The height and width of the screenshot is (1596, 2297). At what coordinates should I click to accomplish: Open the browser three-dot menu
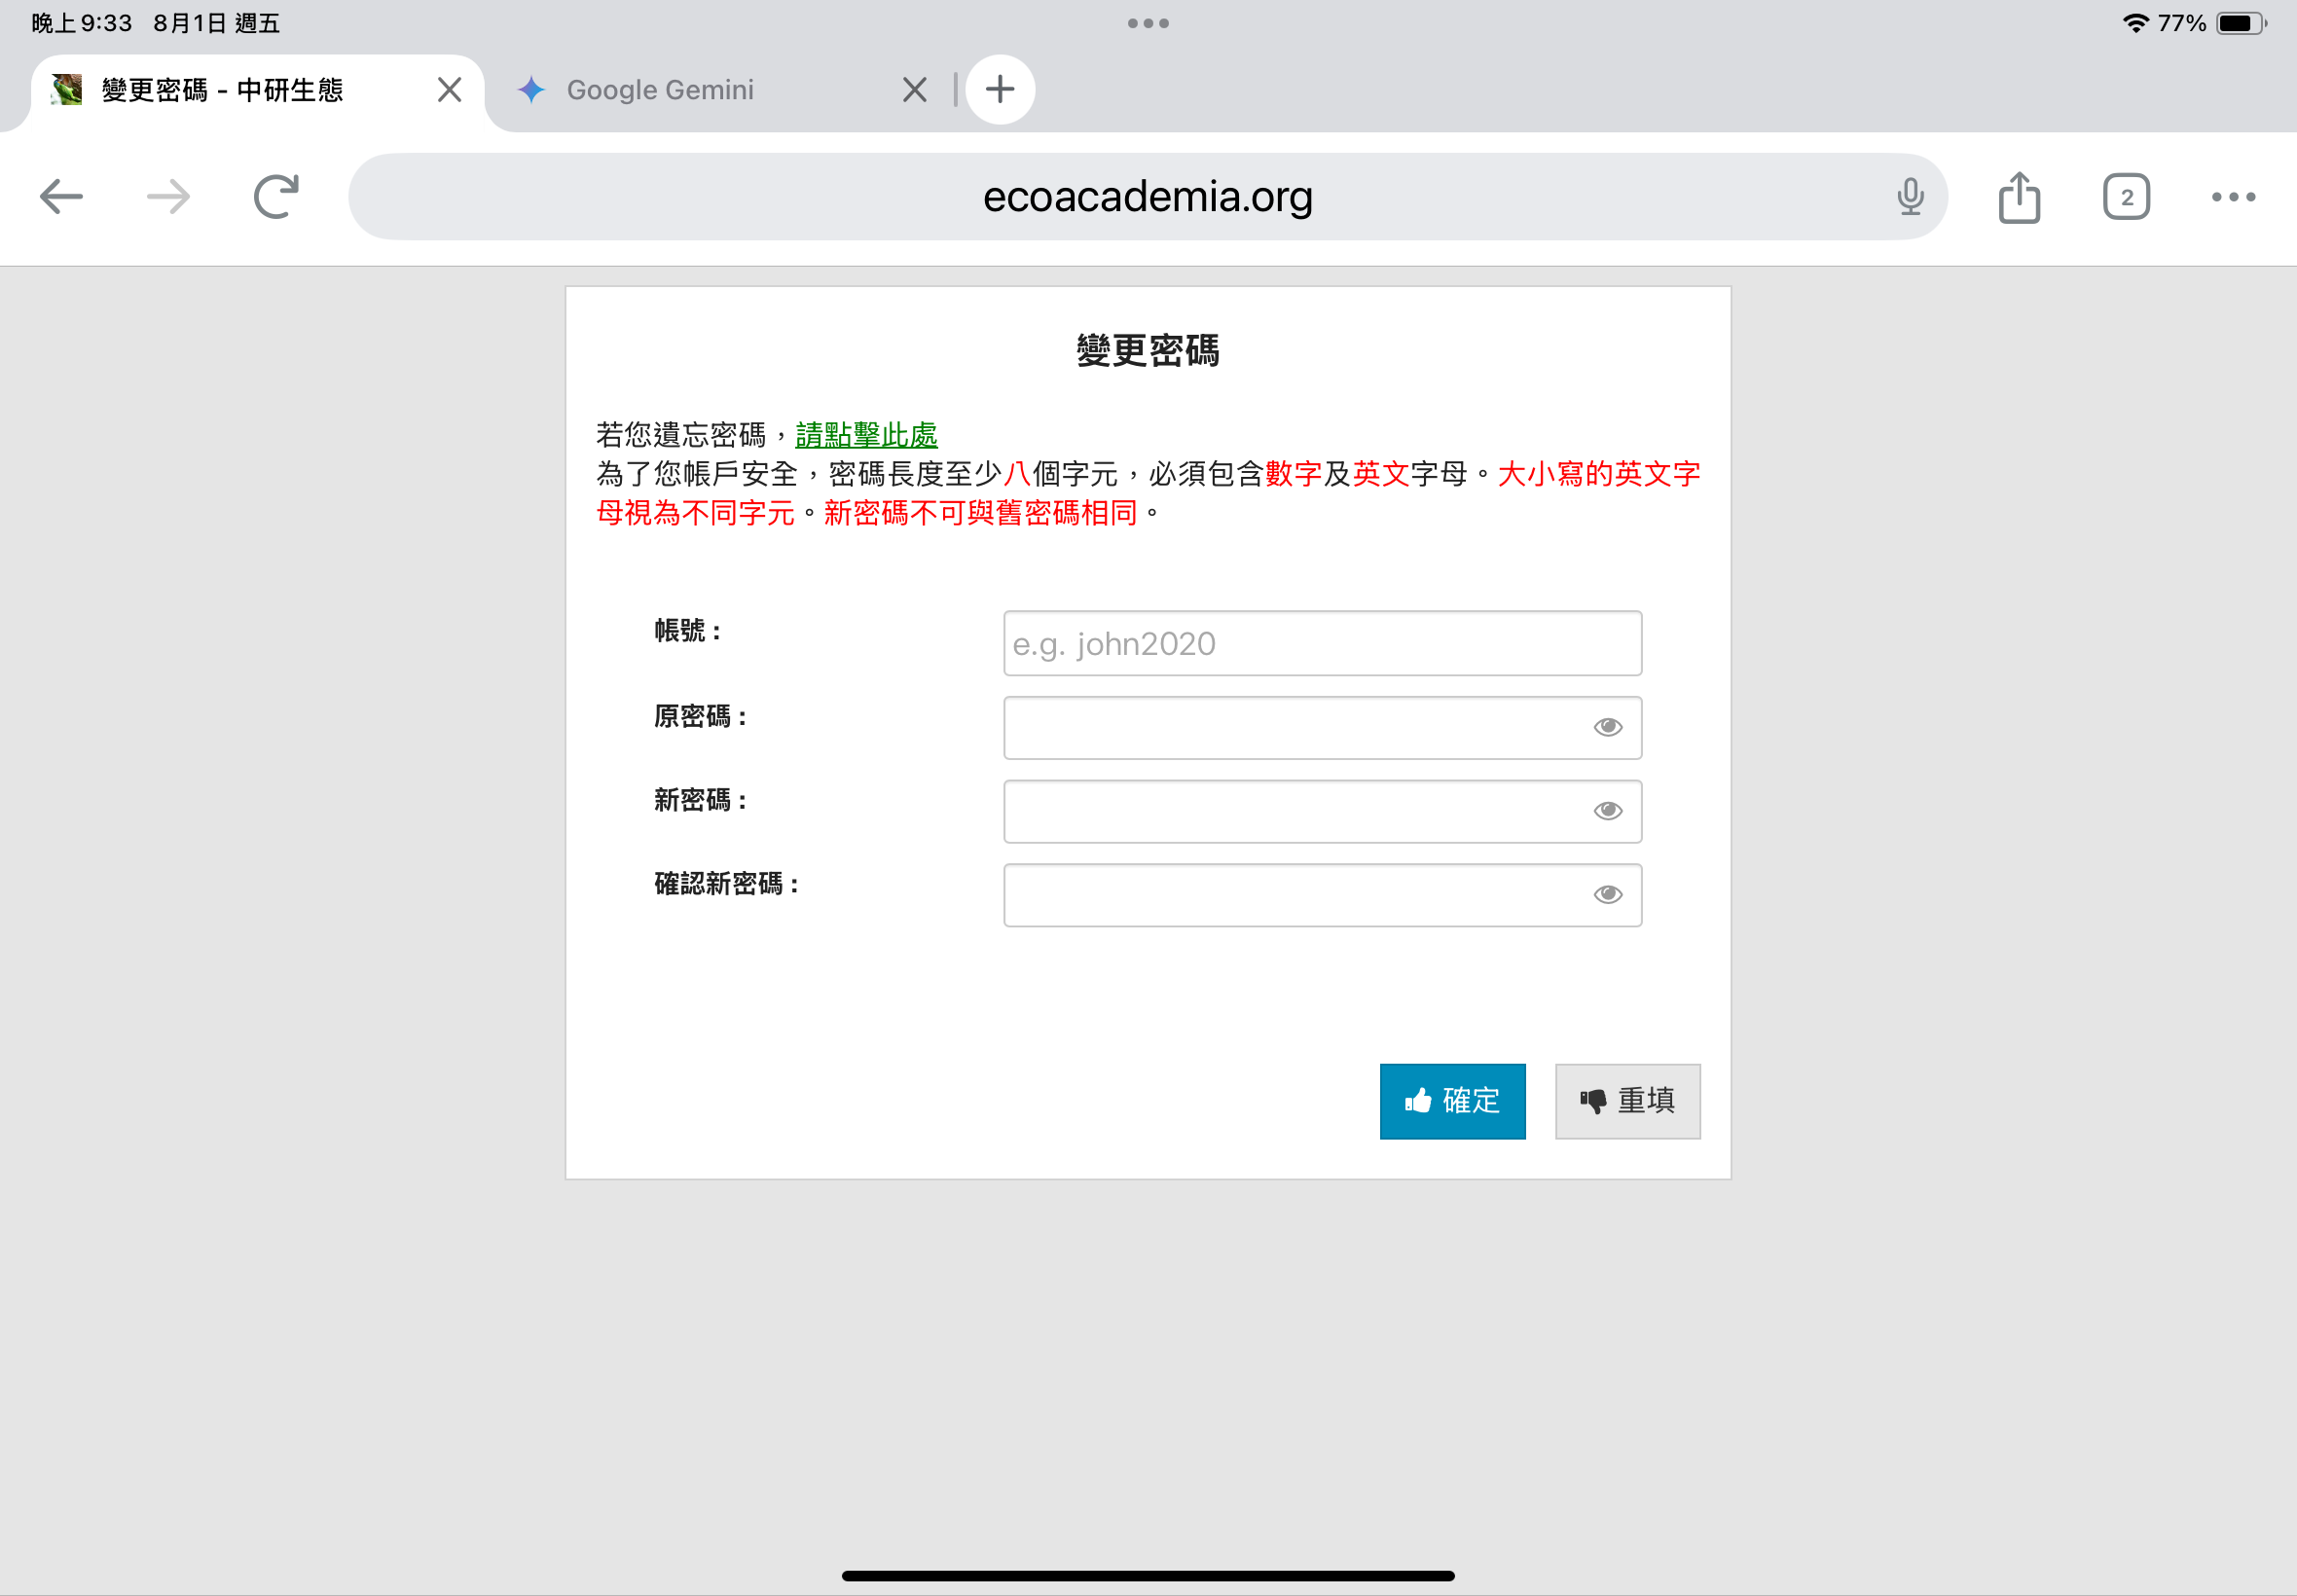click(x=2232, y=197)
